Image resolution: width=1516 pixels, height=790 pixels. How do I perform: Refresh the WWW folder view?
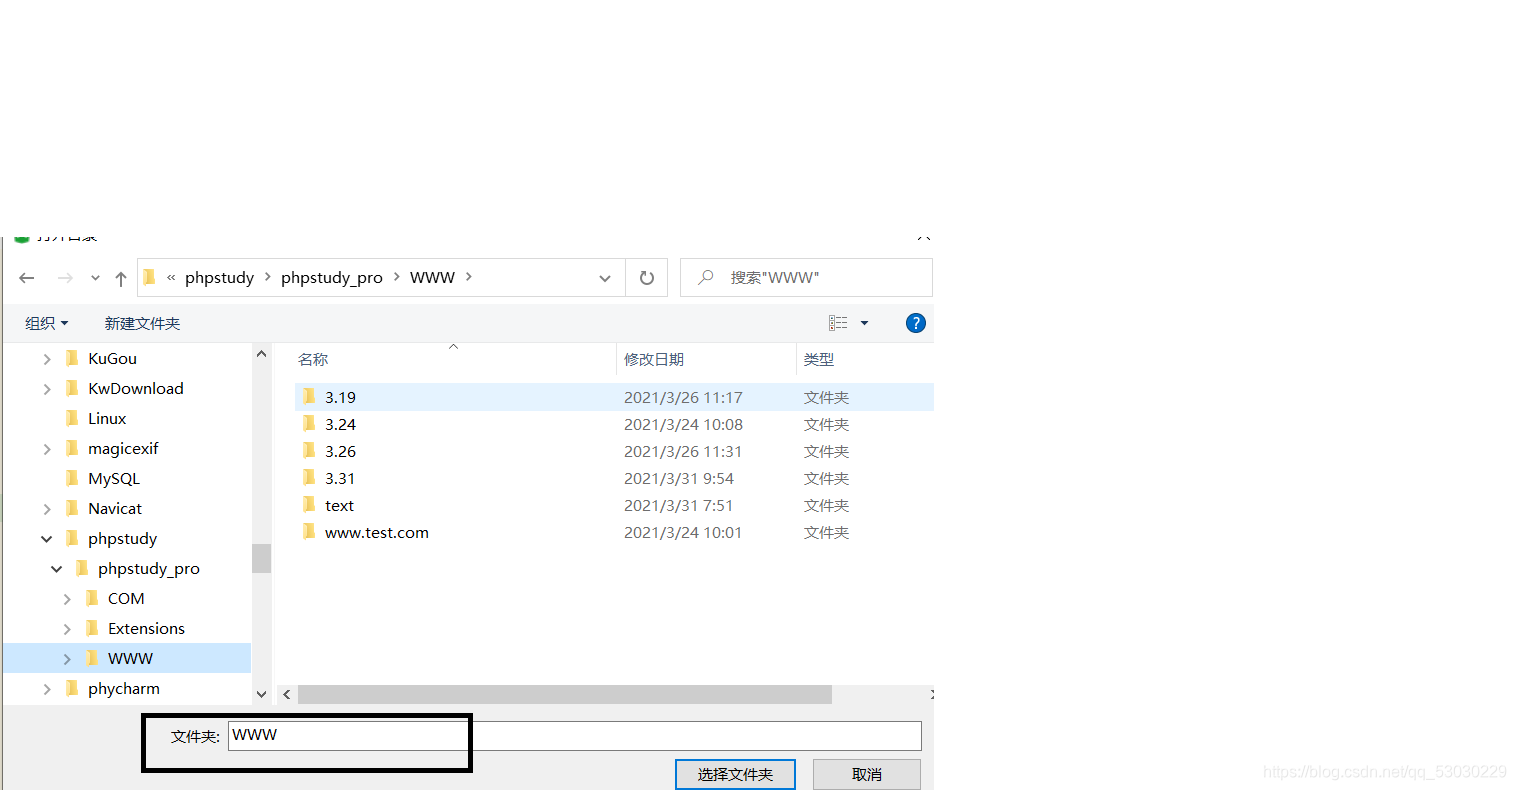point(647,278)
